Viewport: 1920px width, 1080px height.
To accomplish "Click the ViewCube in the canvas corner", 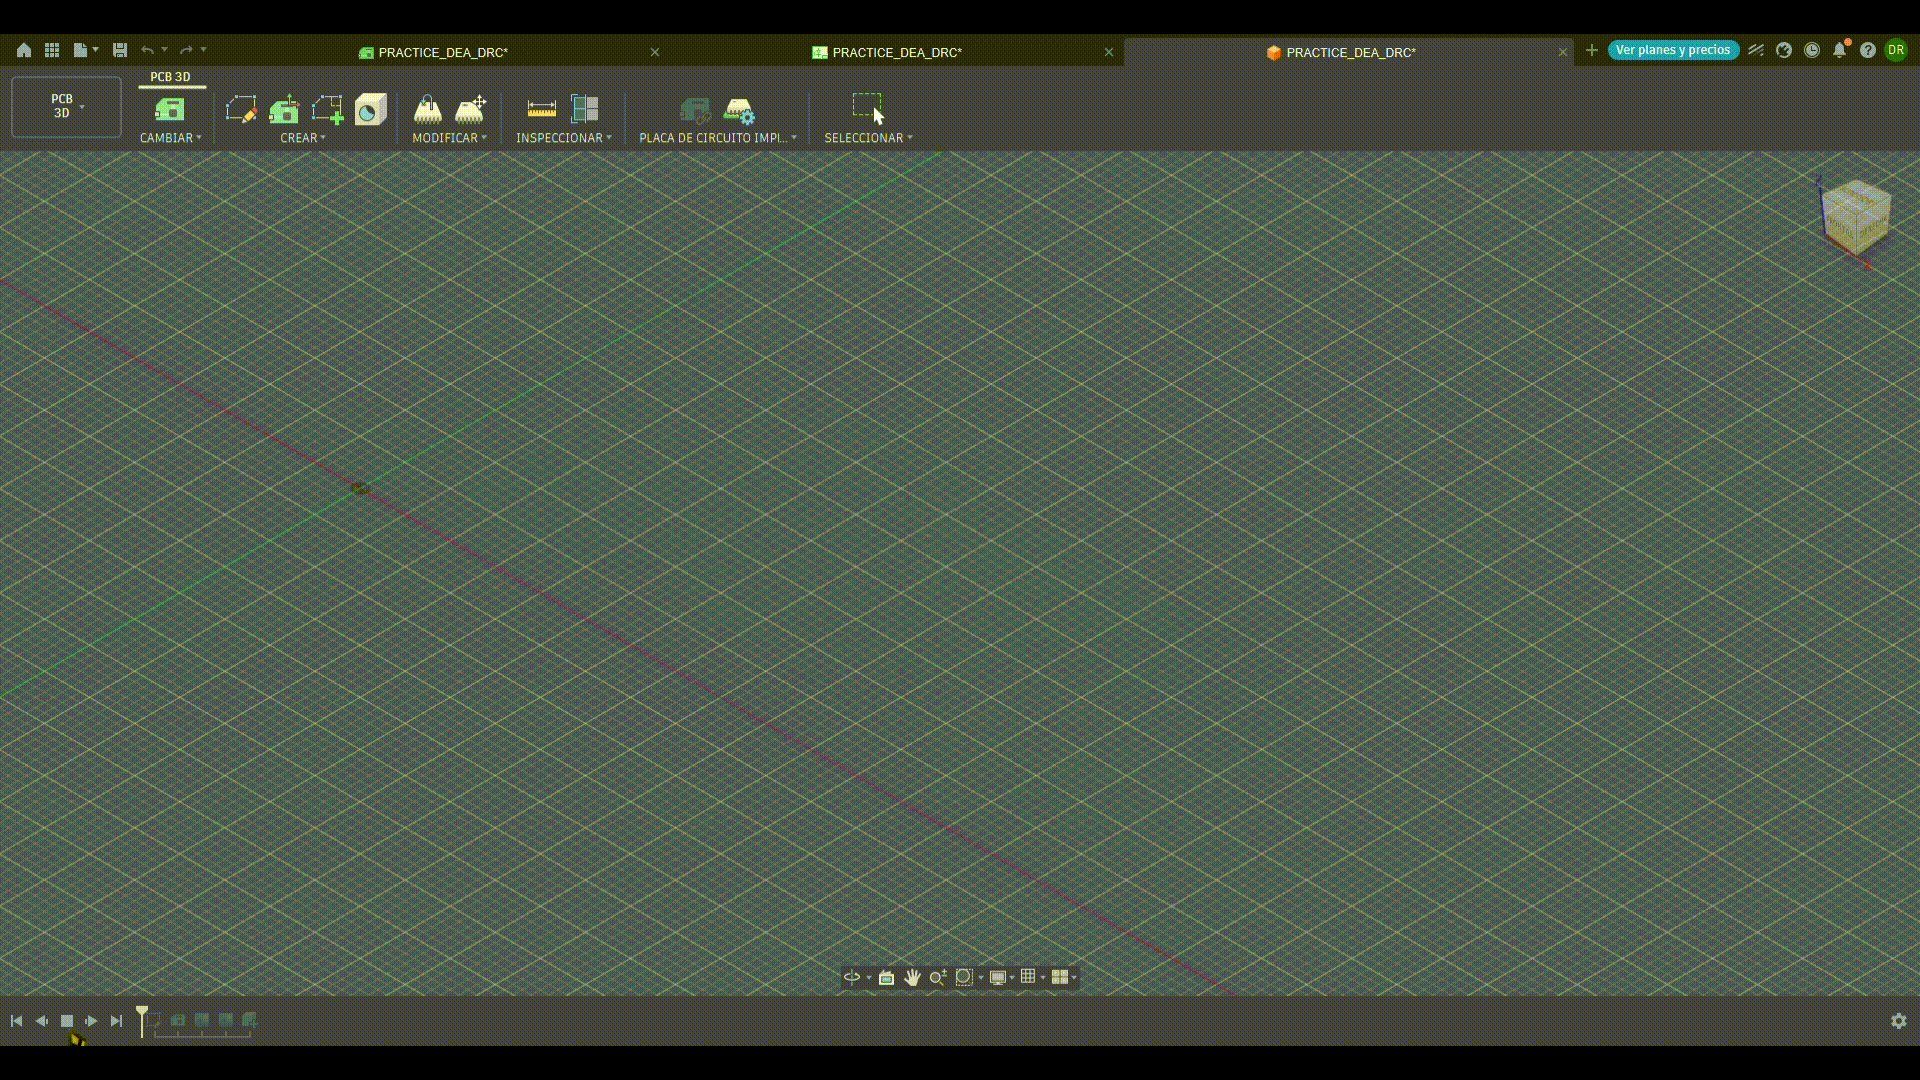I will 1856,216.
